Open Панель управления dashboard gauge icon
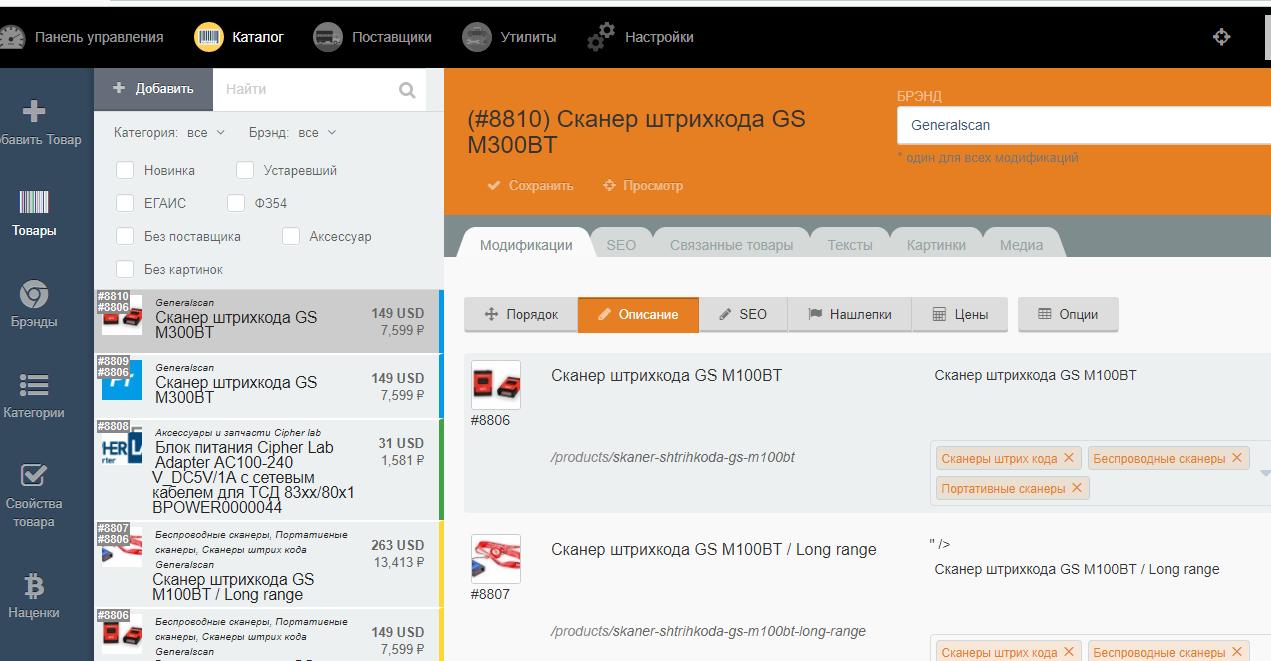1271x661 pixels. tap(11, 37)
